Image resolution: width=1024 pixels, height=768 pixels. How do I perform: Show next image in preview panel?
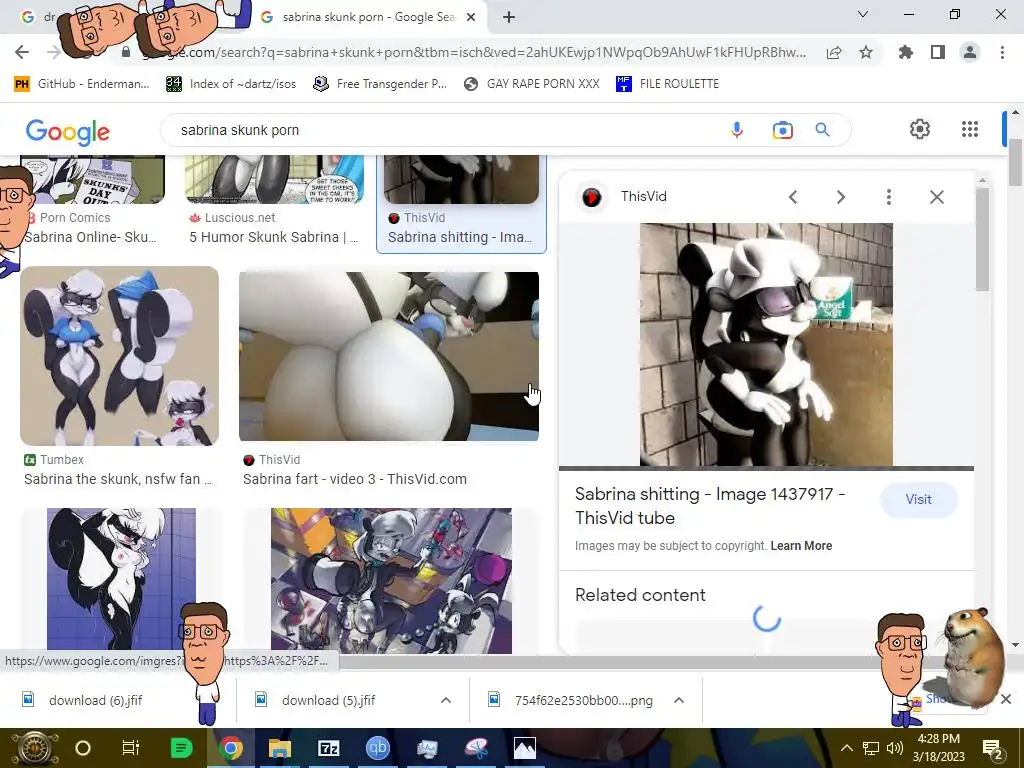(841, 197)
